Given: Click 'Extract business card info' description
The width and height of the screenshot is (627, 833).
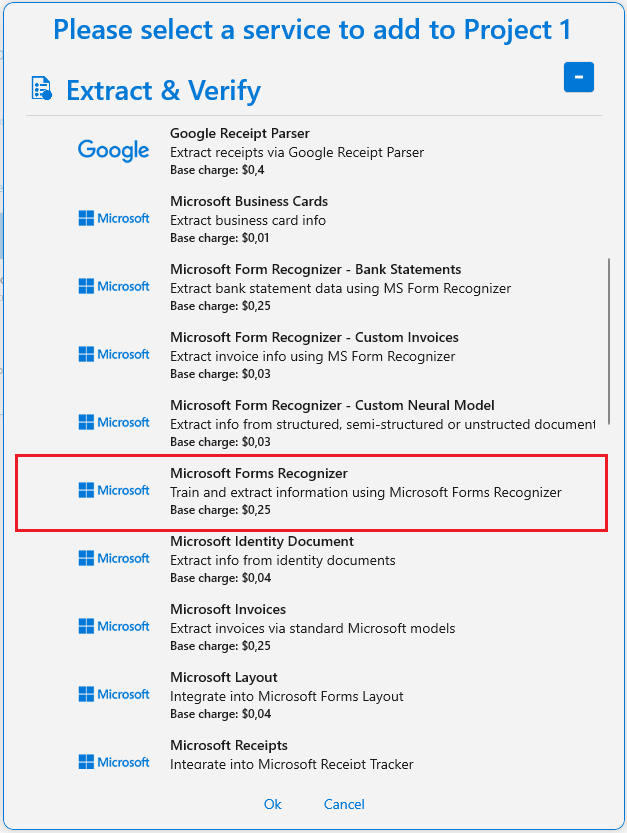Looking at the screenshot, I should [x=248, y=220].
